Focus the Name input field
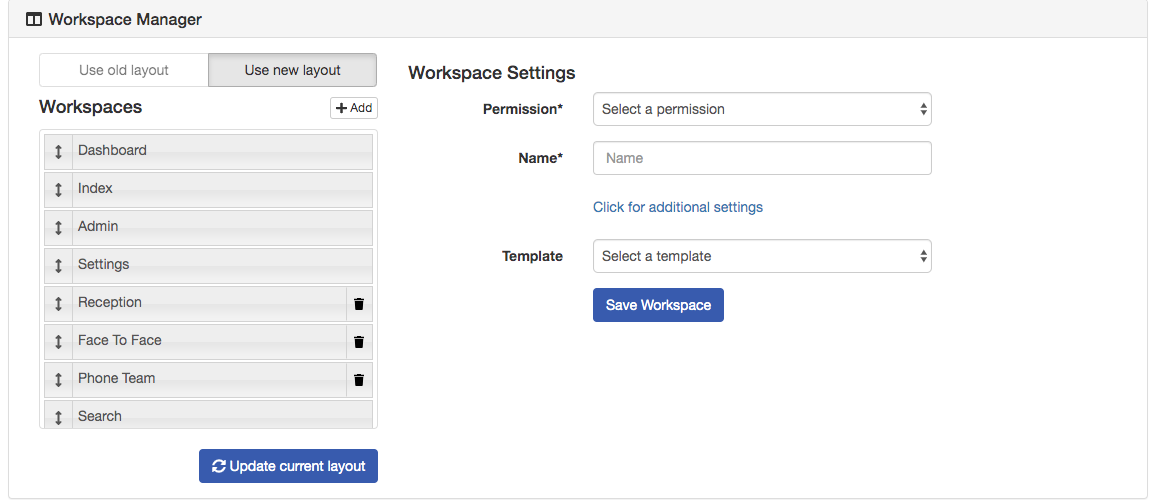1156x500 pixels. 762,158
